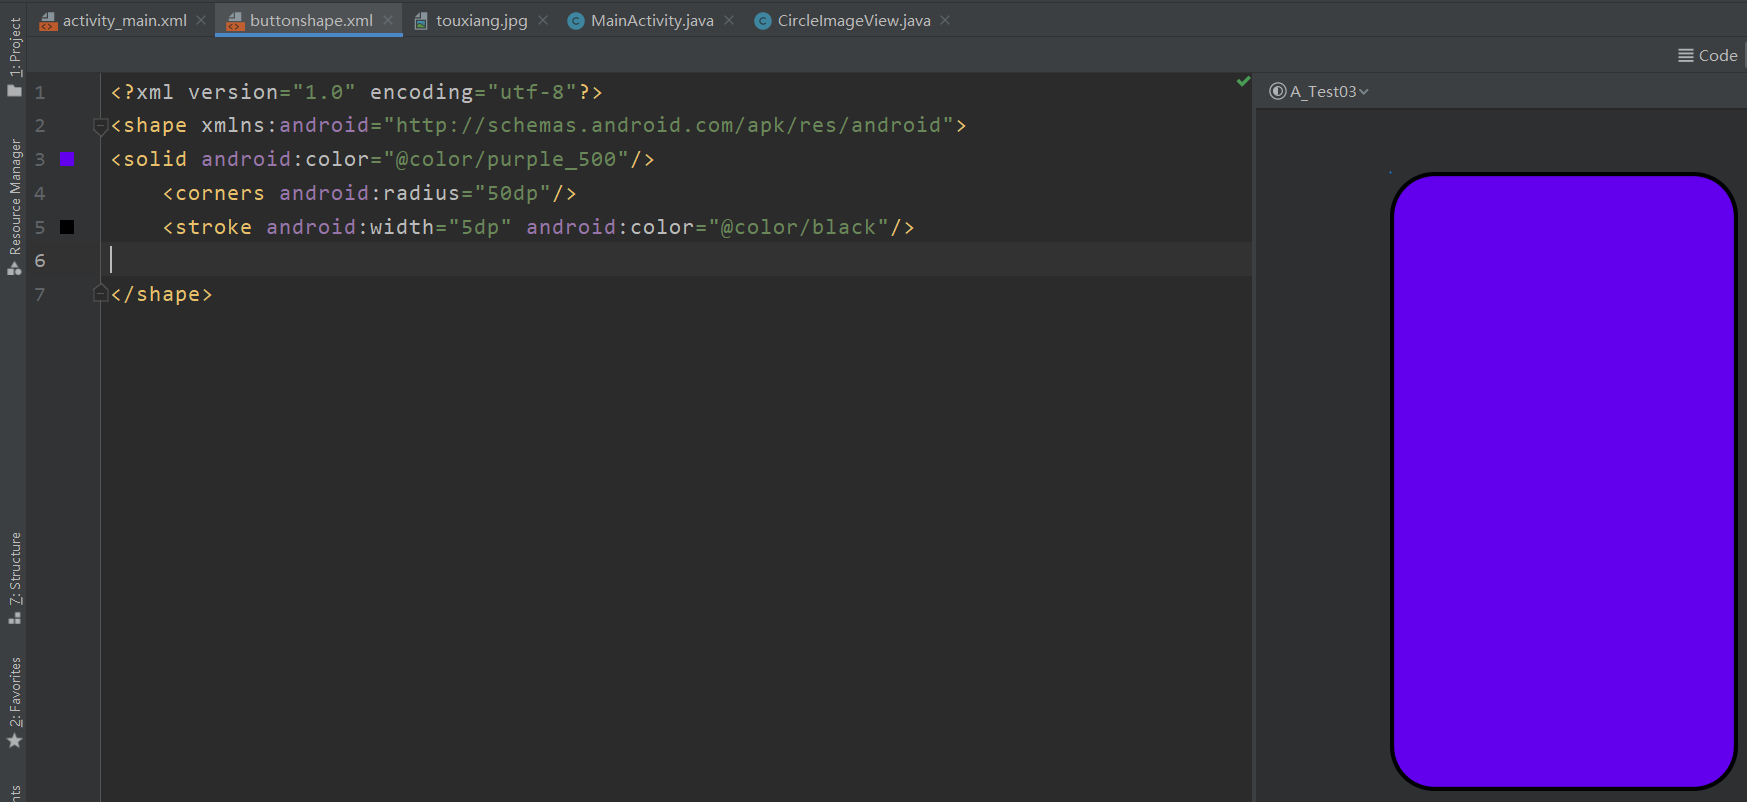Click the CircleImageView.java class icon

point(762,21)
